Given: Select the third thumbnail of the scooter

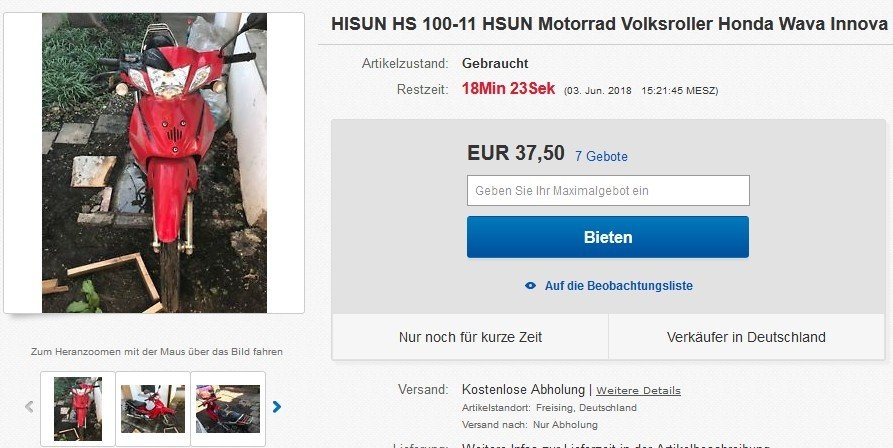Looking at the screenshot, I should 228,409.
